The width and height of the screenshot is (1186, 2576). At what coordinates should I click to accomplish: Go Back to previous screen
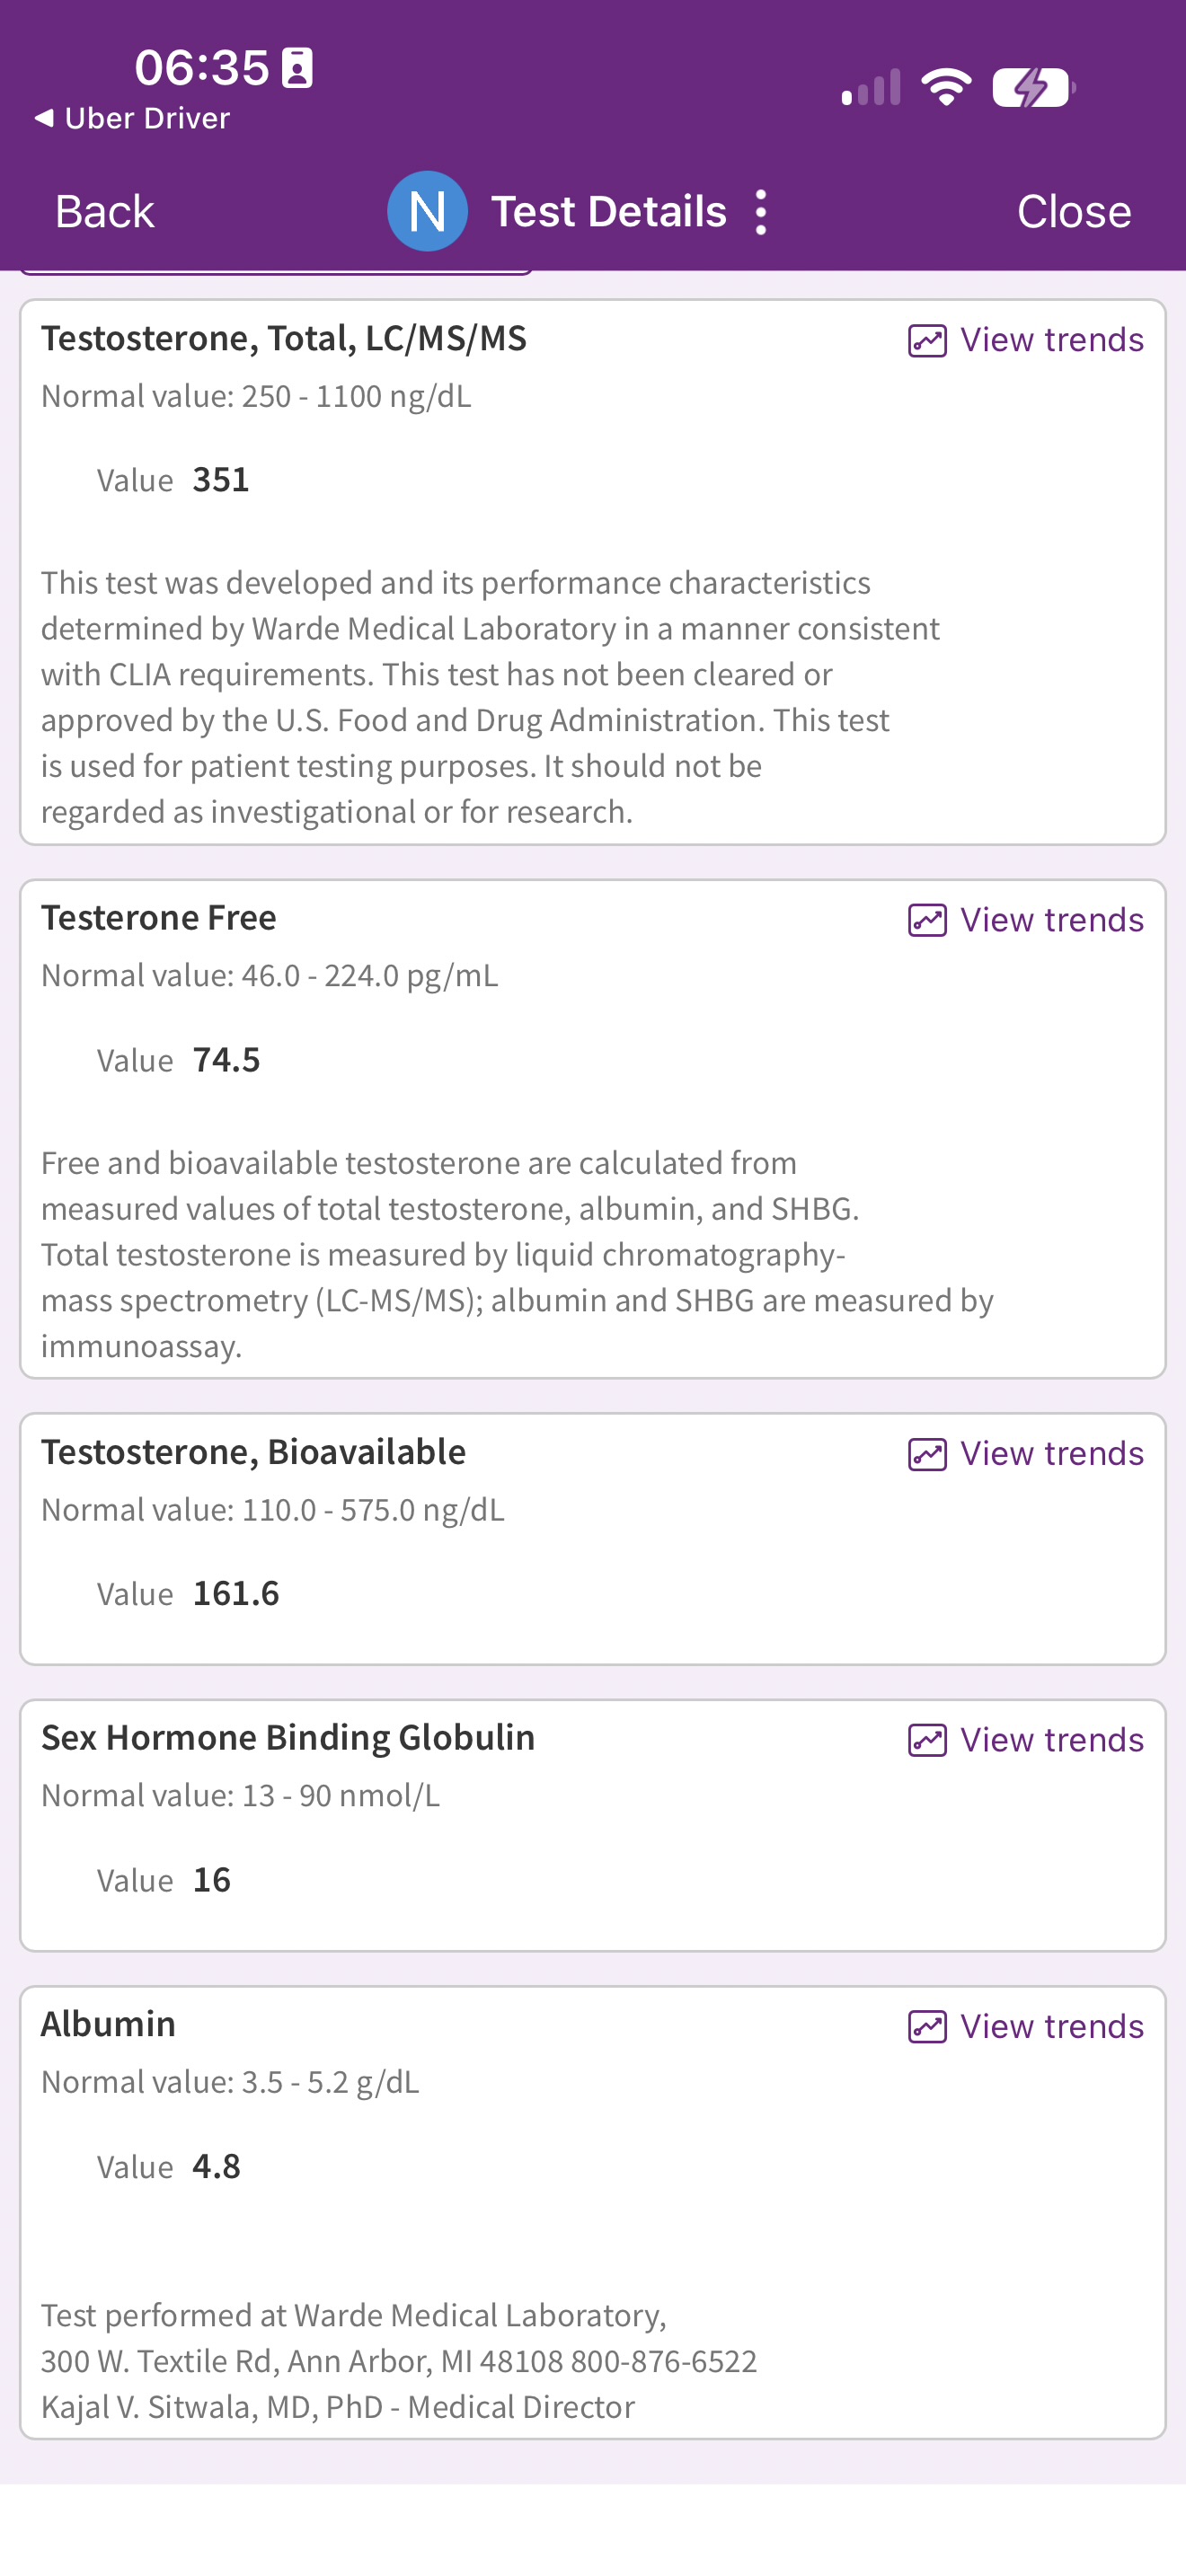pos(104,212)
